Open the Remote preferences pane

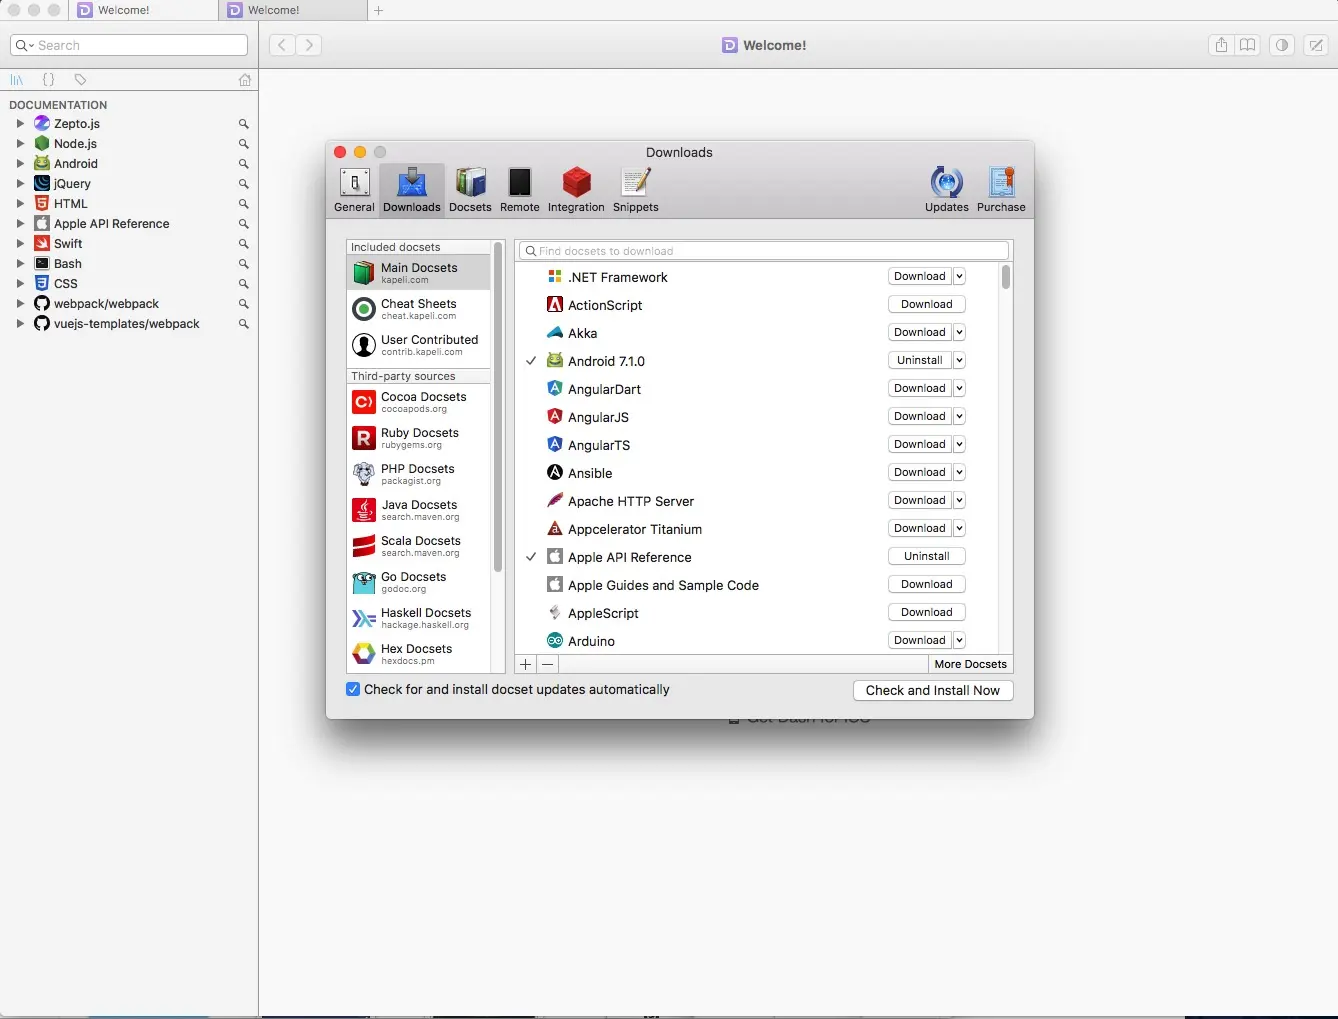(519, 190)
